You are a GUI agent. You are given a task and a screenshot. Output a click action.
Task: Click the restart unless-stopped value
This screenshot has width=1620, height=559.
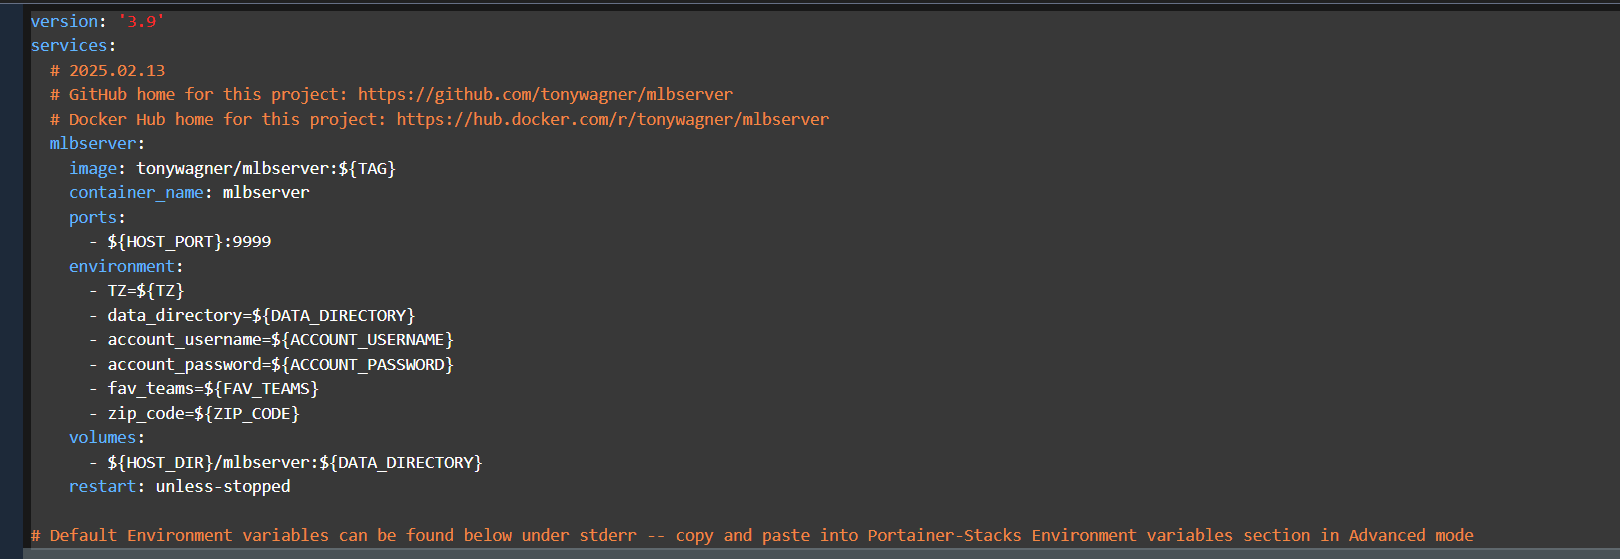pos(222,487)
